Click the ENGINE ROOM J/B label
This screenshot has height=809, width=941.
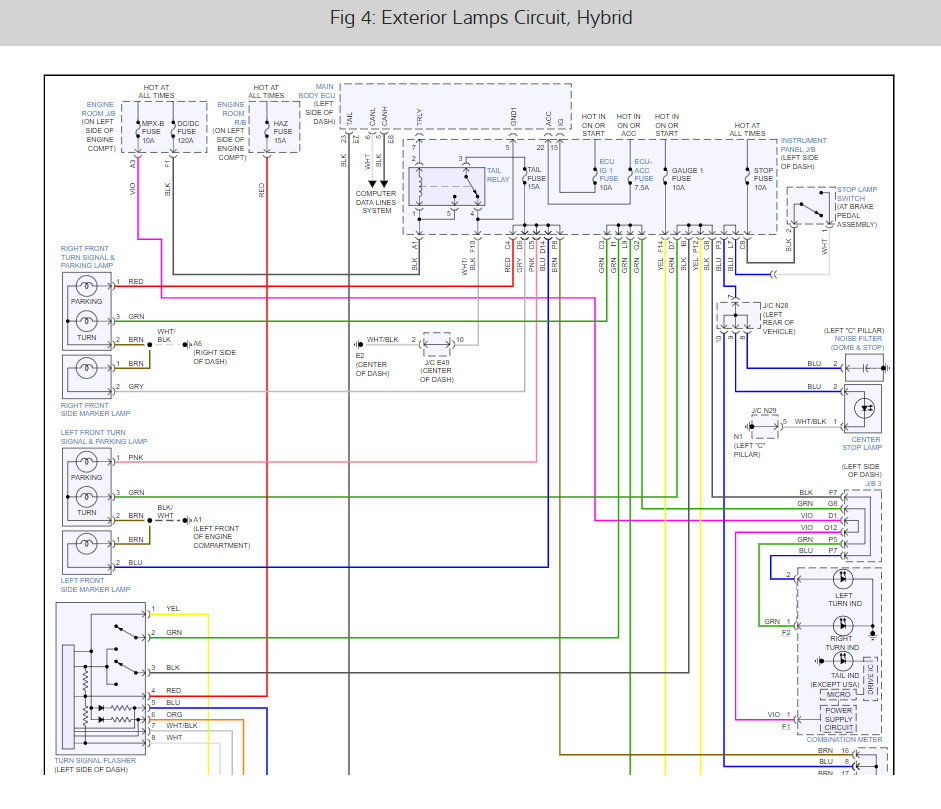pos(98,109)
